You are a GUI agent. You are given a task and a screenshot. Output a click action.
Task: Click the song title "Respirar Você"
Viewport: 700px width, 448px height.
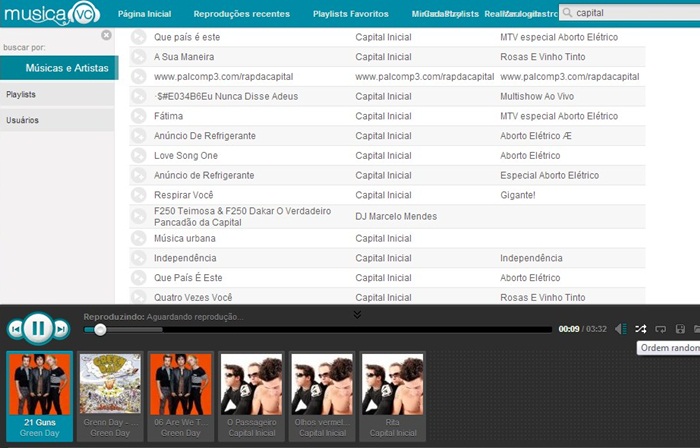(183, 195)
